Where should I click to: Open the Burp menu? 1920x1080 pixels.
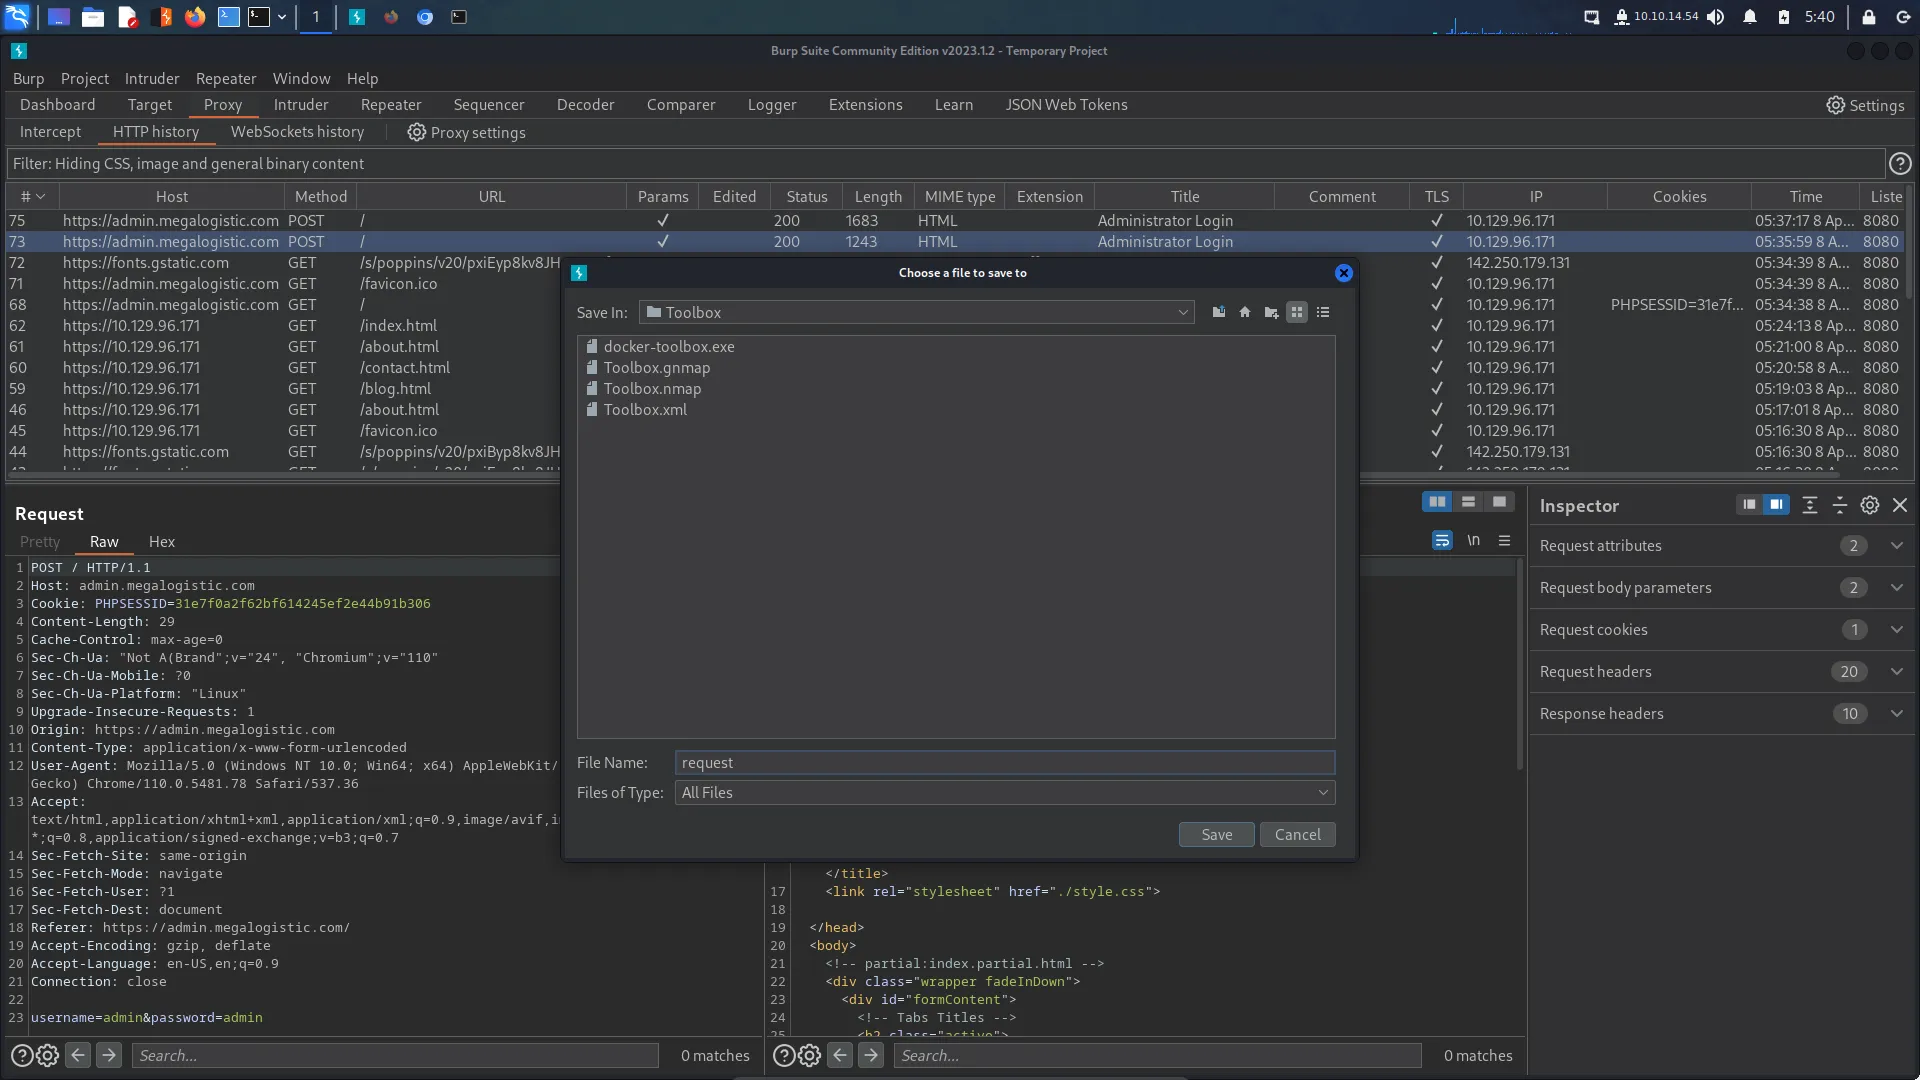[28, 78]
